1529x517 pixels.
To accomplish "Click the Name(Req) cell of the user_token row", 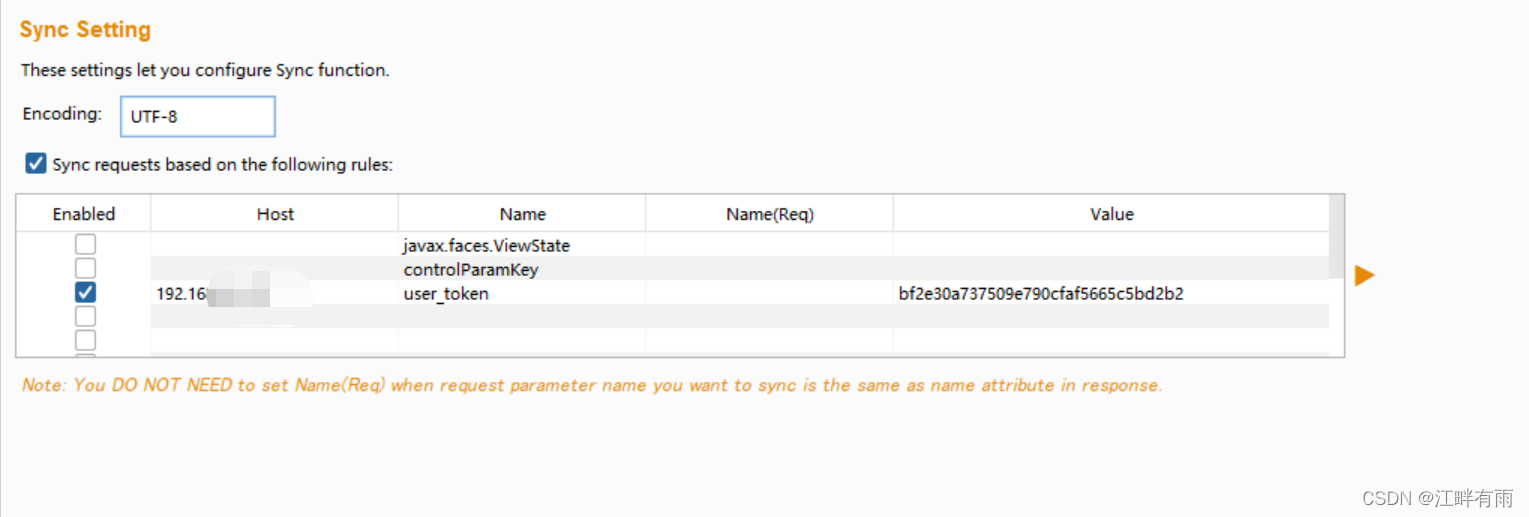I will click(x=770, y=293).
